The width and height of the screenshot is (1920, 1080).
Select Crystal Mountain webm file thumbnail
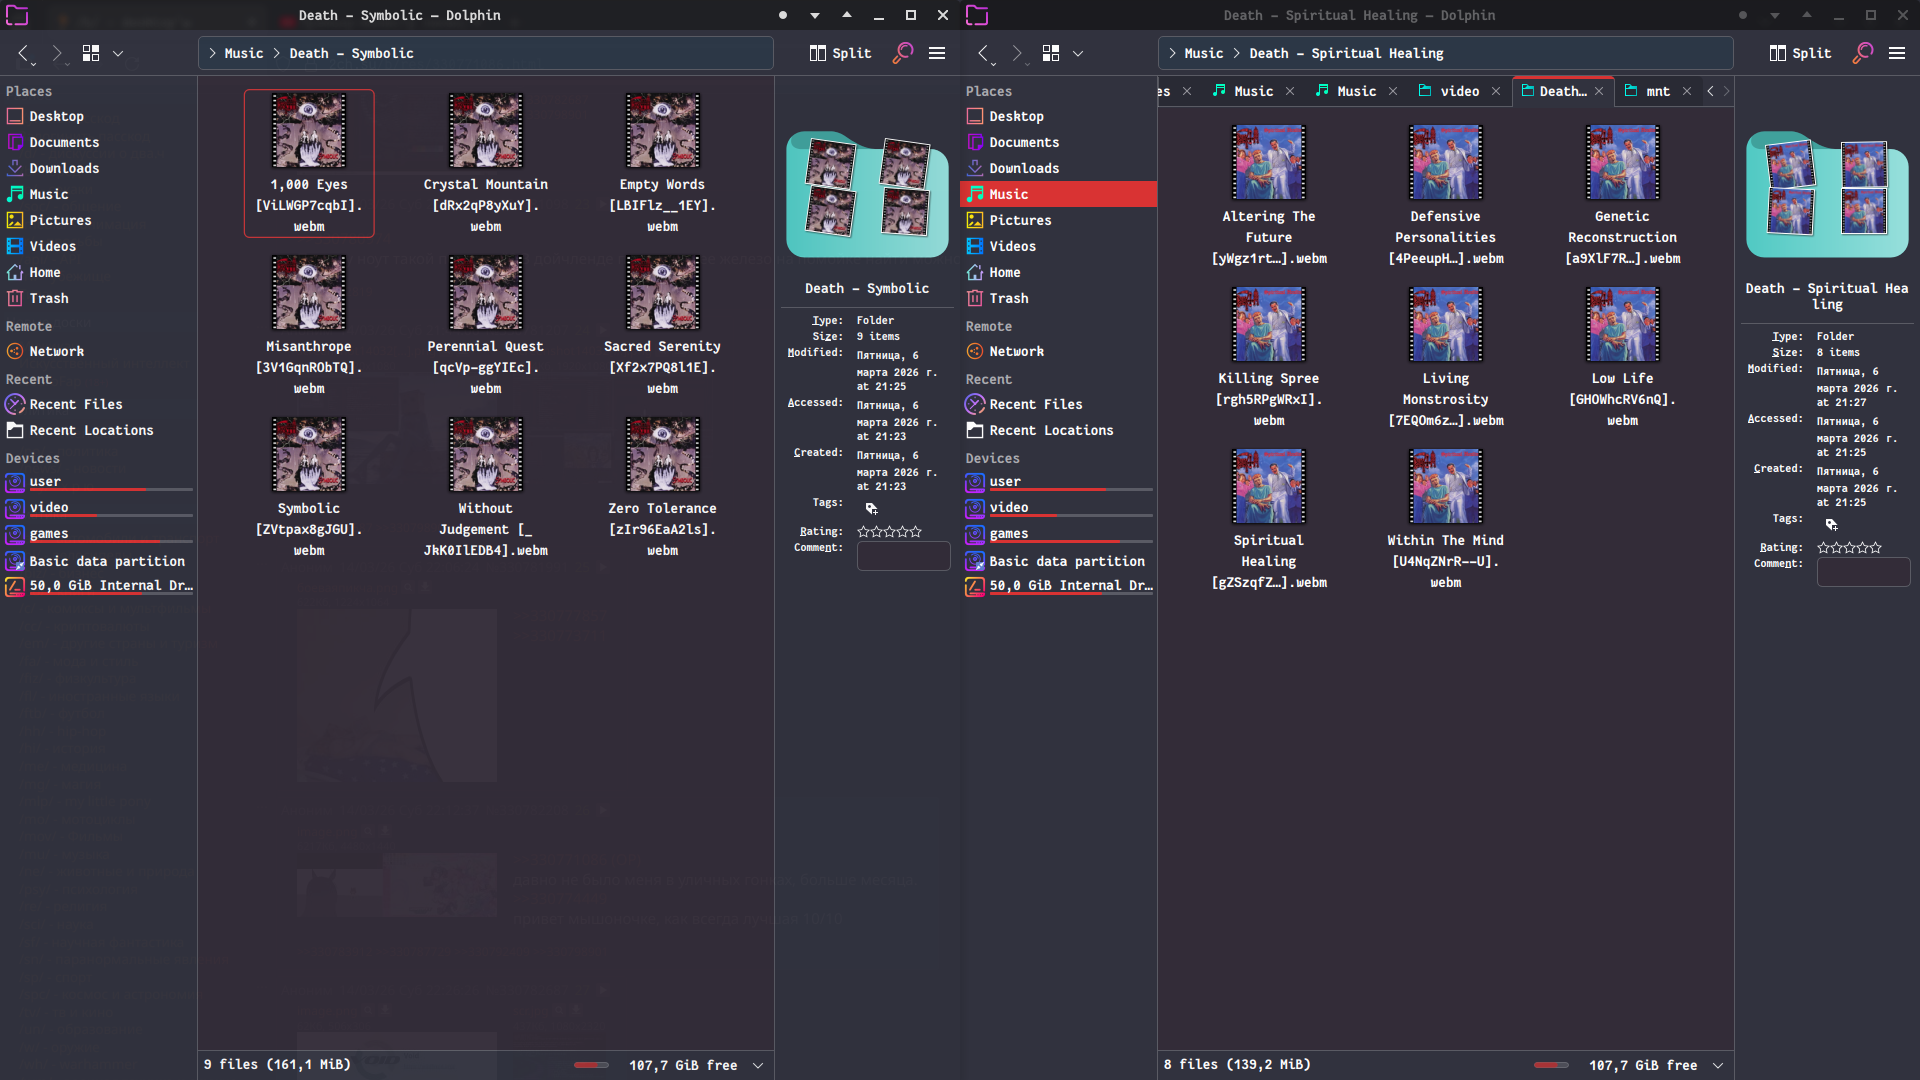[485, 131]
